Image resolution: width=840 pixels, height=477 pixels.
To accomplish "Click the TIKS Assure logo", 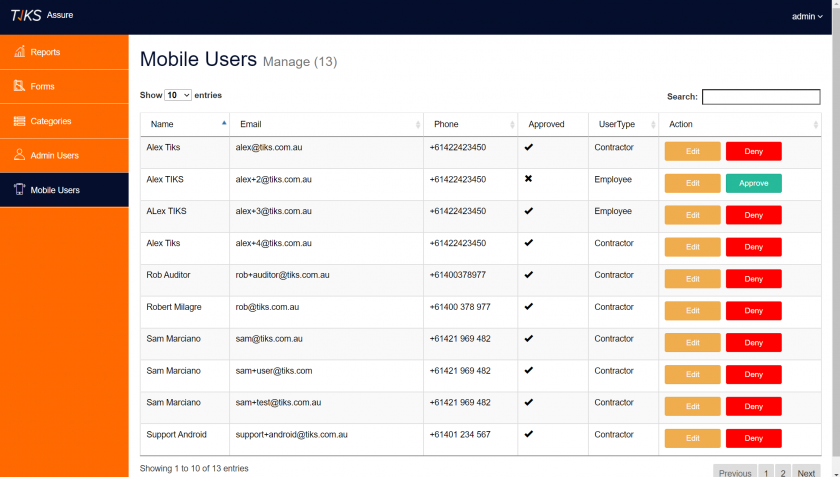I will click(42, 16).
